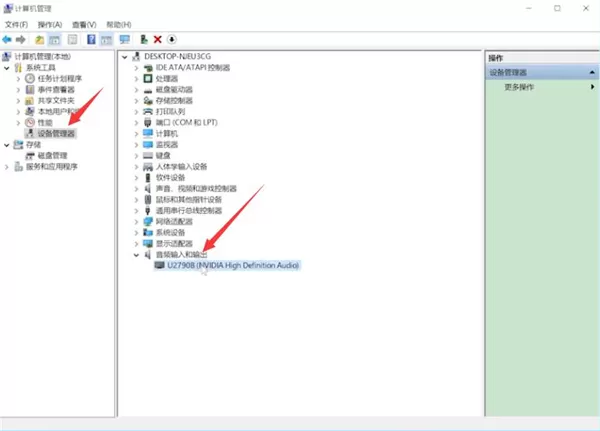Select 设备管理器 in the left tree
This screenshot has width=600, height=431.
pyautogui.click(x=56, y=134)
